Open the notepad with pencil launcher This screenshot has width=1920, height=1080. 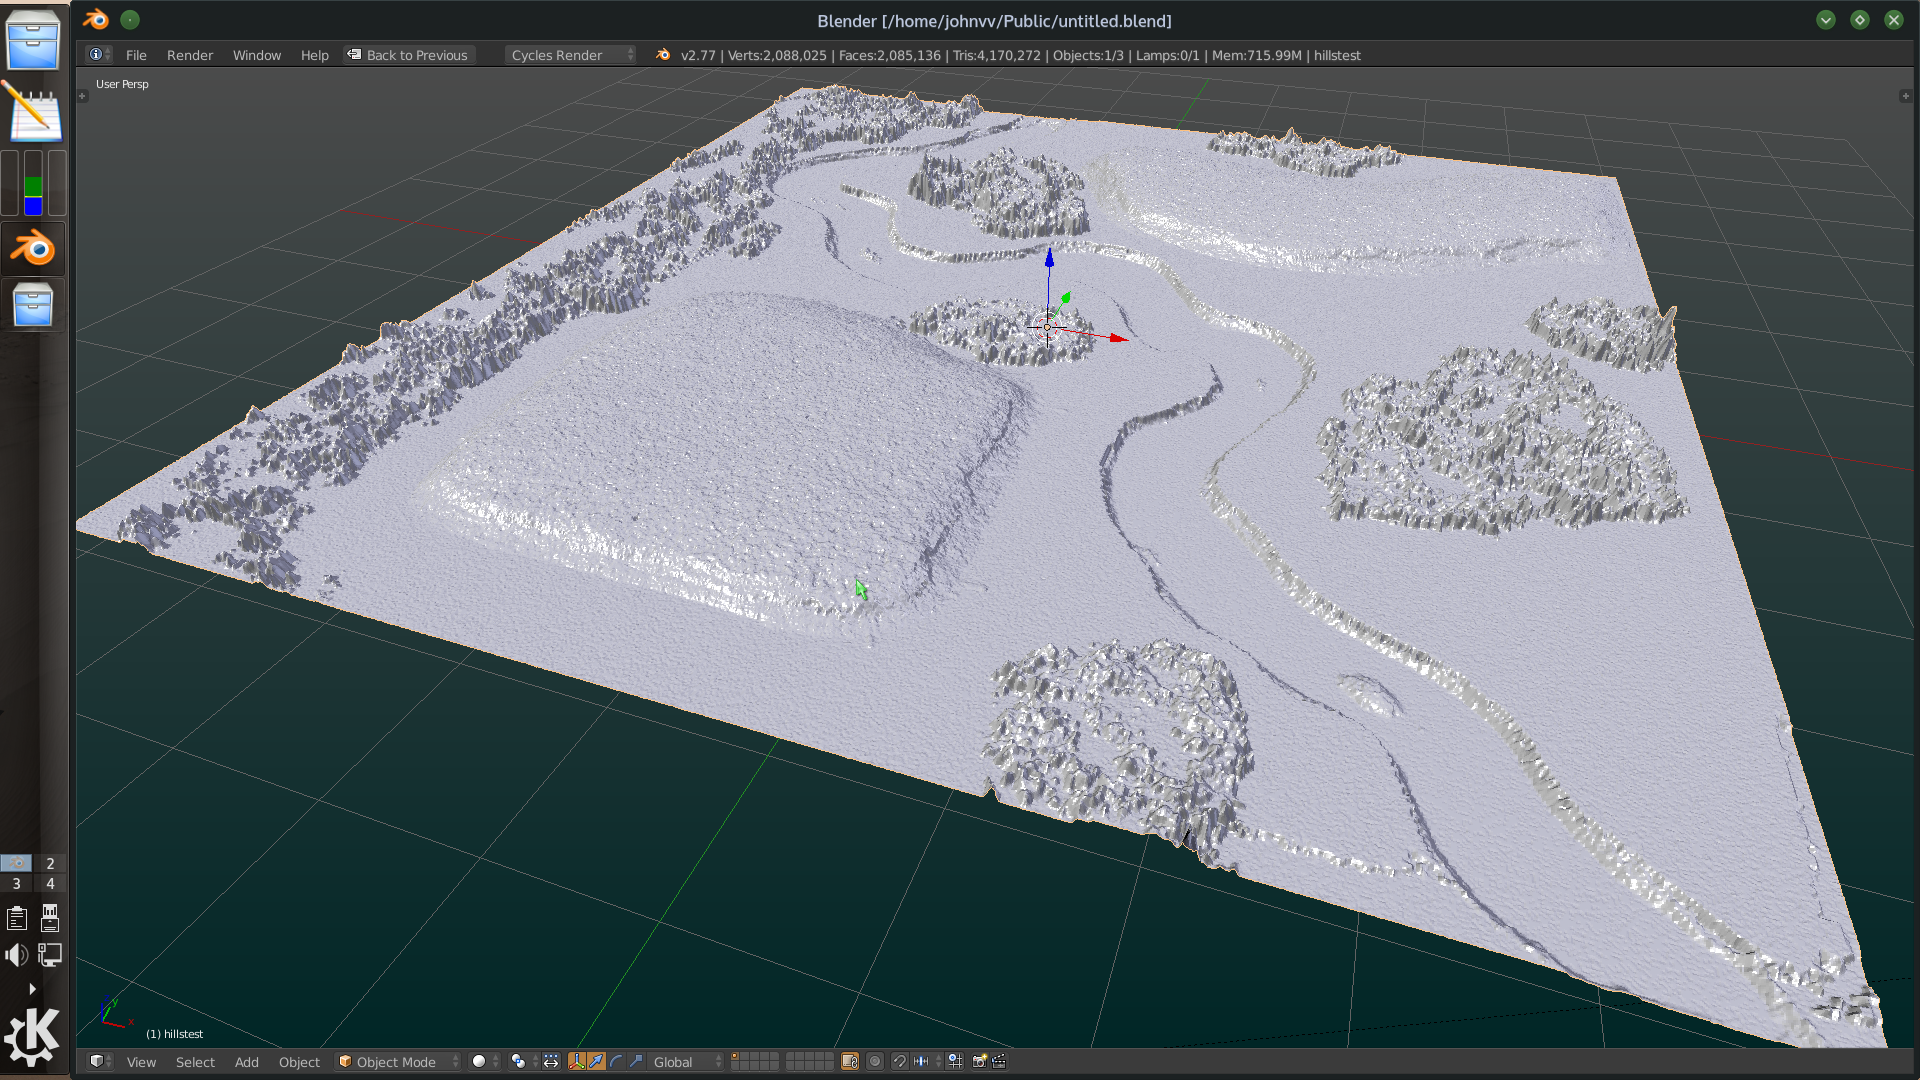pyautogui.click(x=33, y=112)
